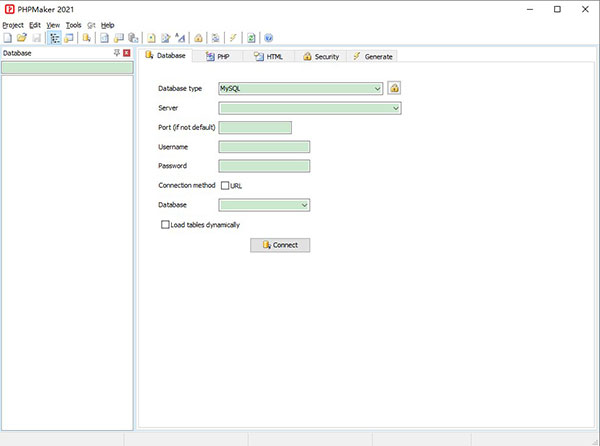
Task: Click the lightning bolt Generate toolbar icon
Action: 233,37
